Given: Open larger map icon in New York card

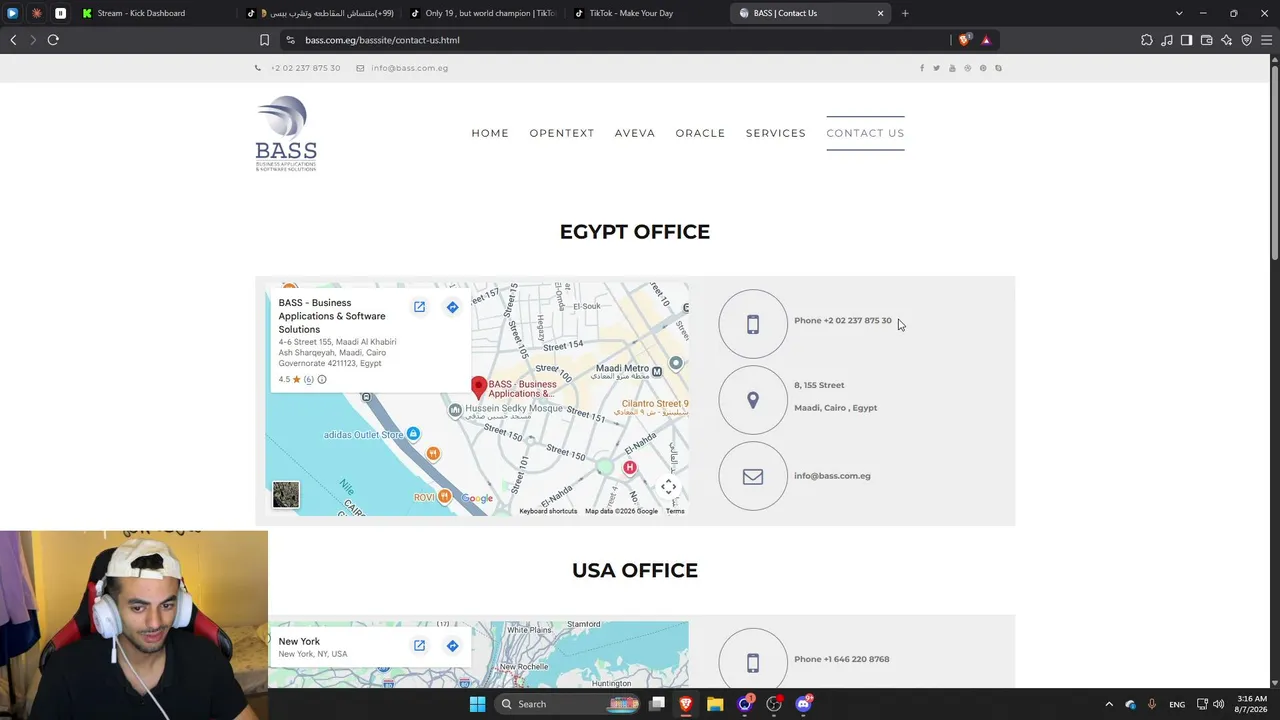Looking at the screenshot, I should [420, 646].
